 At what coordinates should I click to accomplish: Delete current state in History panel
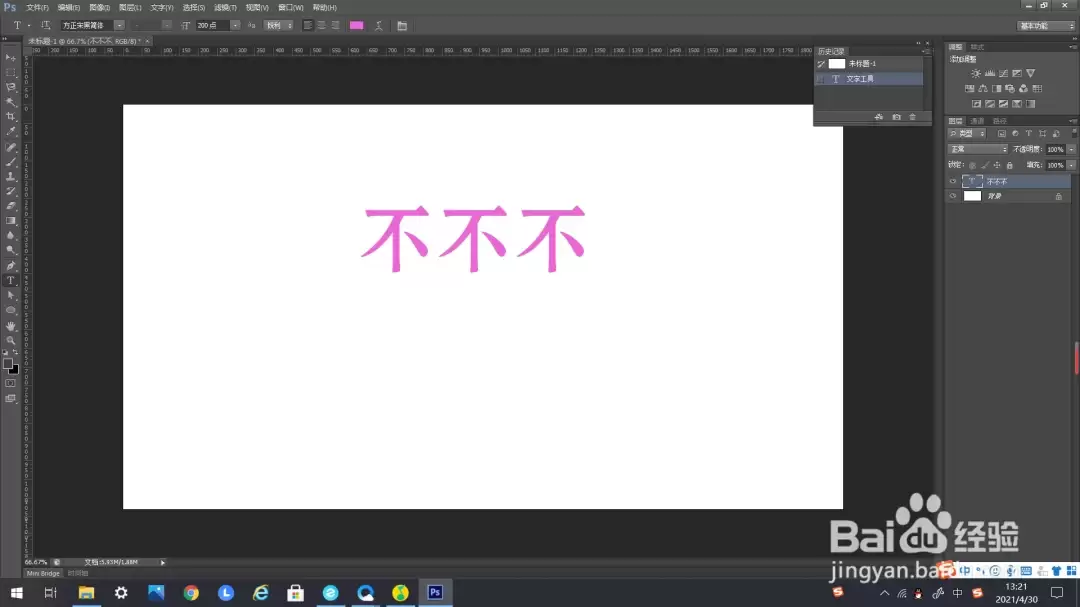(x=913, y=117)
